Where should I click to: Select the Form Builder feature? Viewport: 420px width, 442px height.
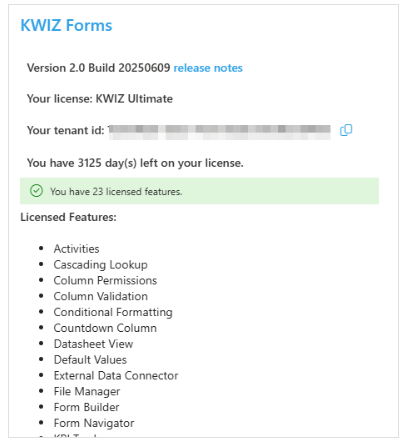click(87, 407)
